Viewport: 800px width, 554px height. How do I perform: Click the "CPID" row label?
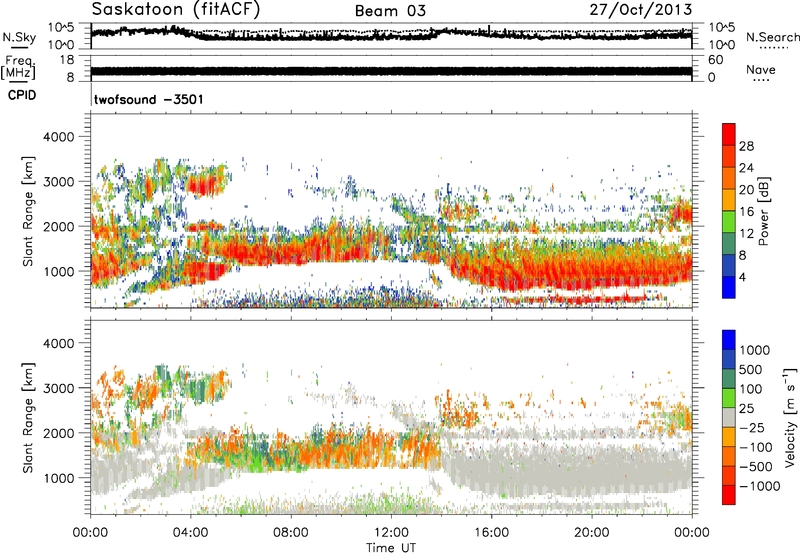point(22,95)
